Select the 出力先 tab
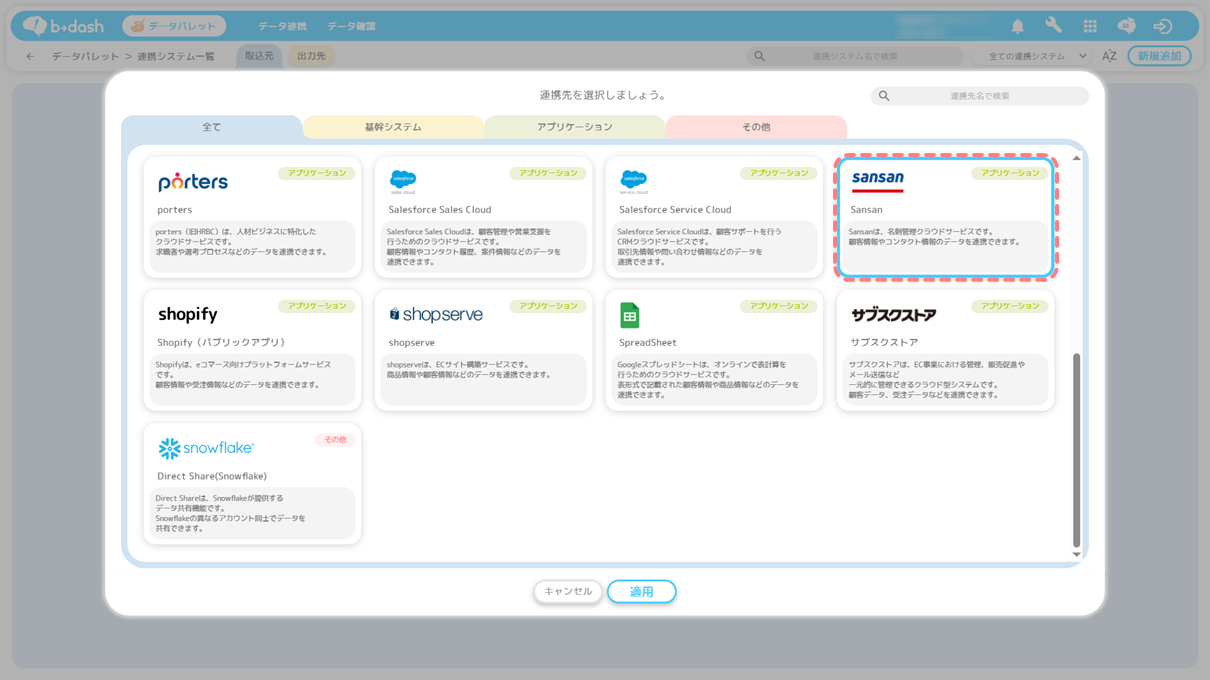1210x680 pixels. tap(311, 56)
